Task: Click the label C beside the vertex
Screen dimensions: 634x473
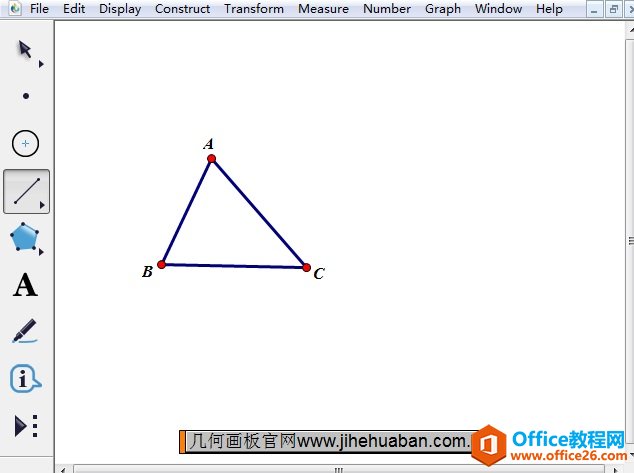Action: [319, 274]
